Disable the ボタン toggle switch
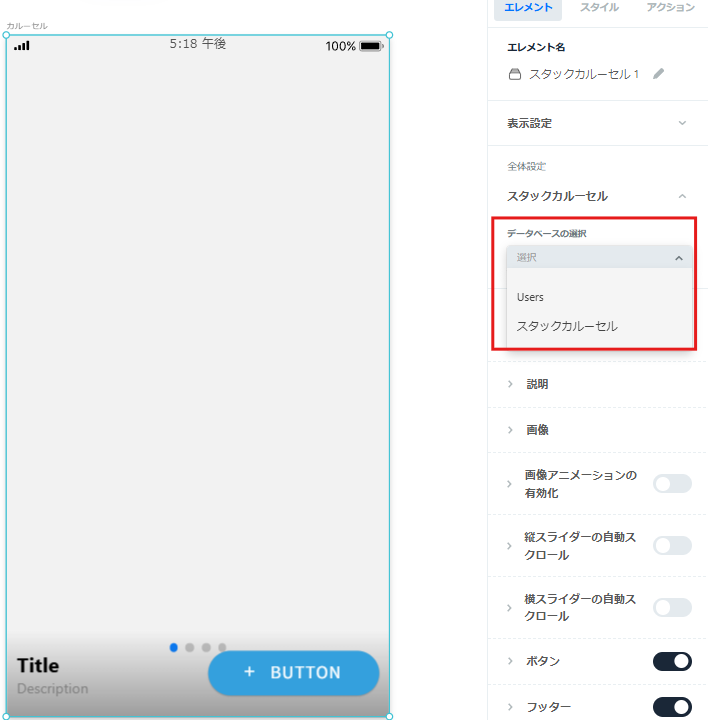The width and height of the screenshot is (708, 720). (x=672, y=661)
